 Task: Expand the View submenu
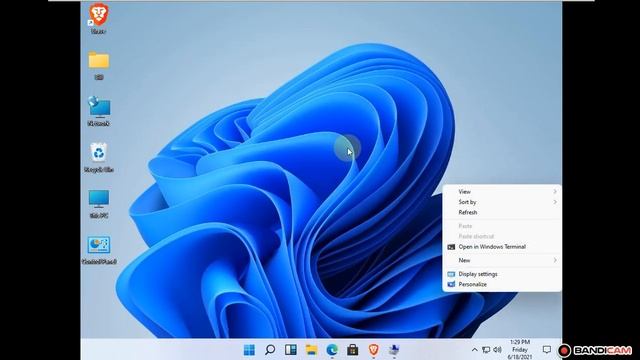[x=502, y=191]
